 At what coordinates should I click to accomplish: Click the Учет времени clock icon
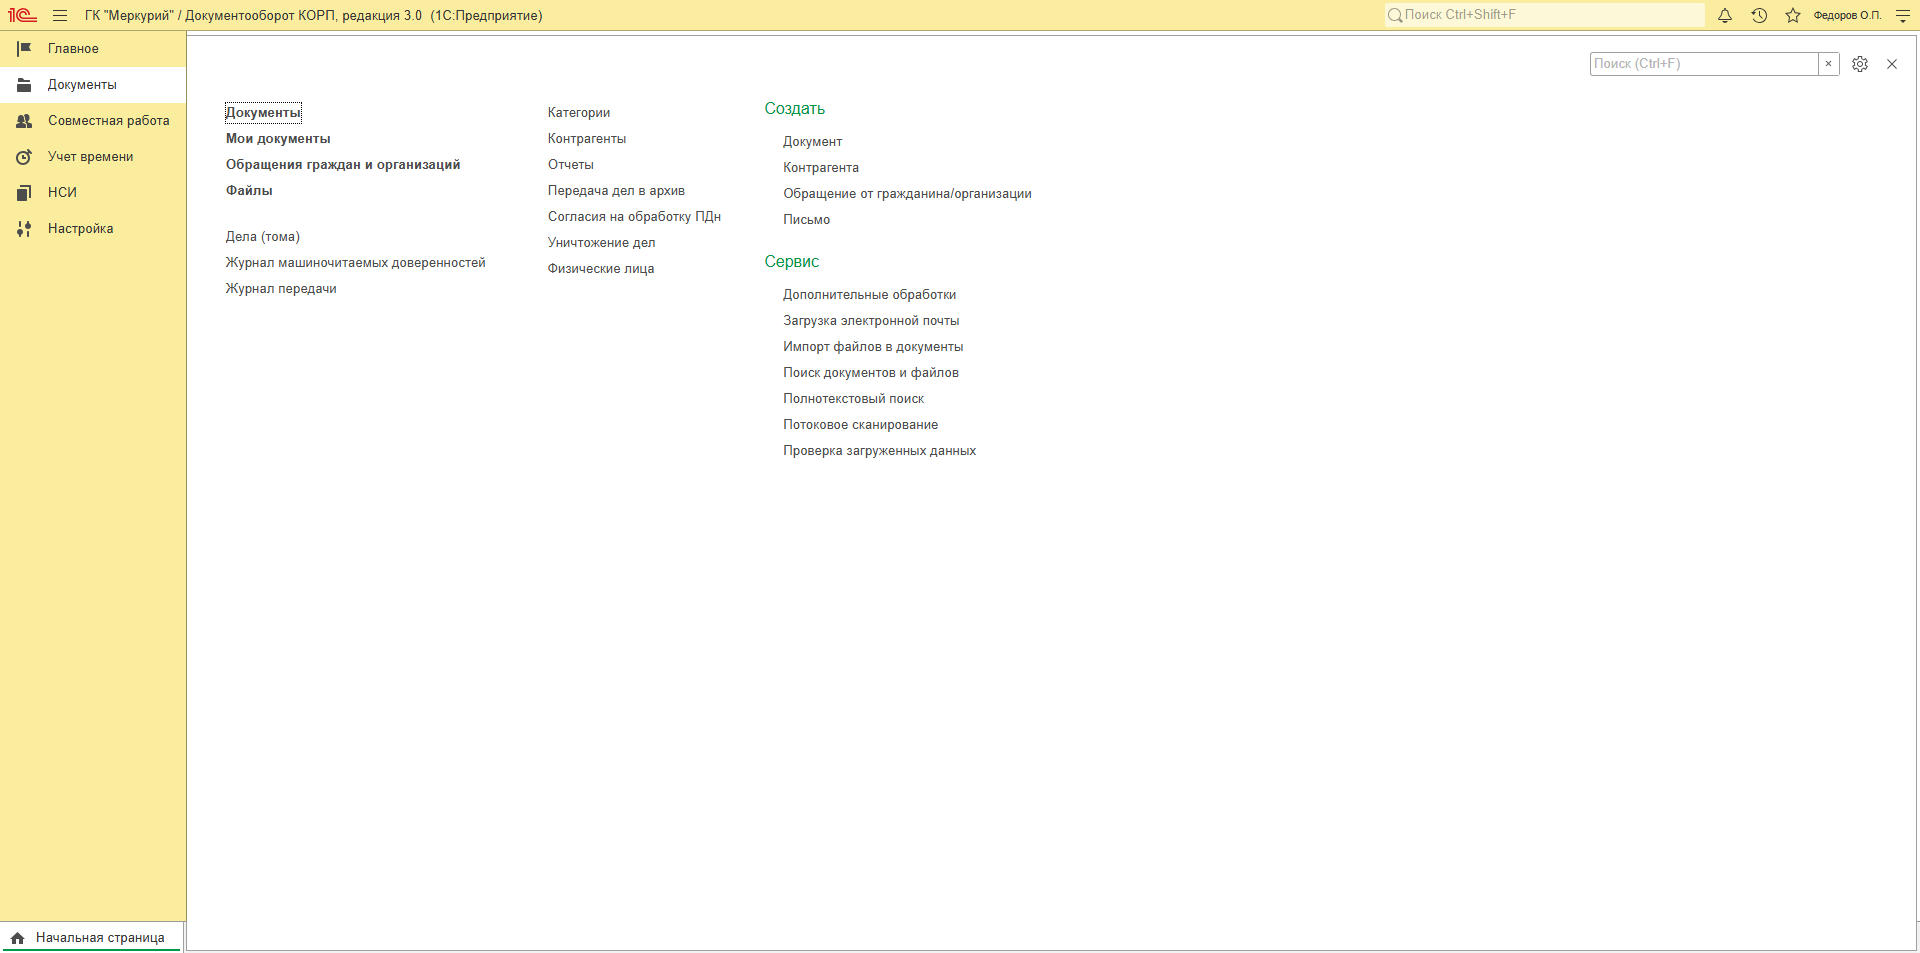[24, 156]
